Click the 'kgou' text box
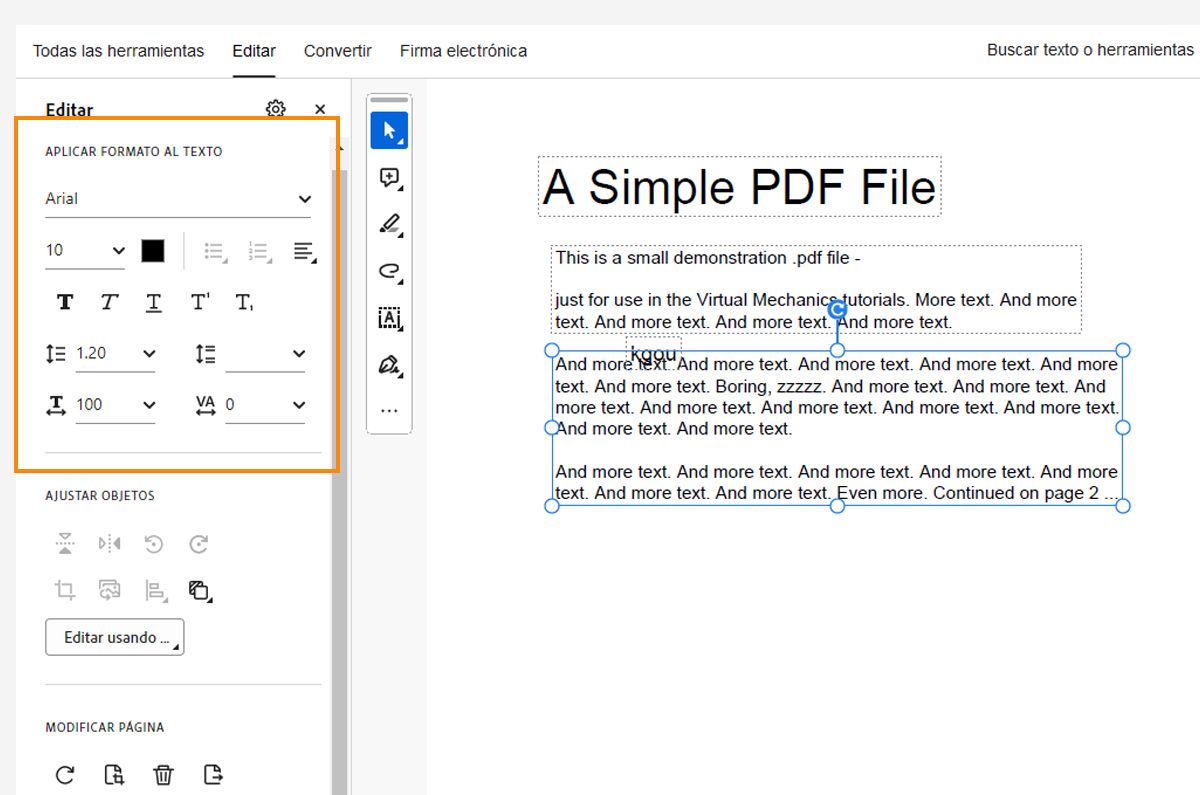 pyautogui.click(x=654, y=353)
